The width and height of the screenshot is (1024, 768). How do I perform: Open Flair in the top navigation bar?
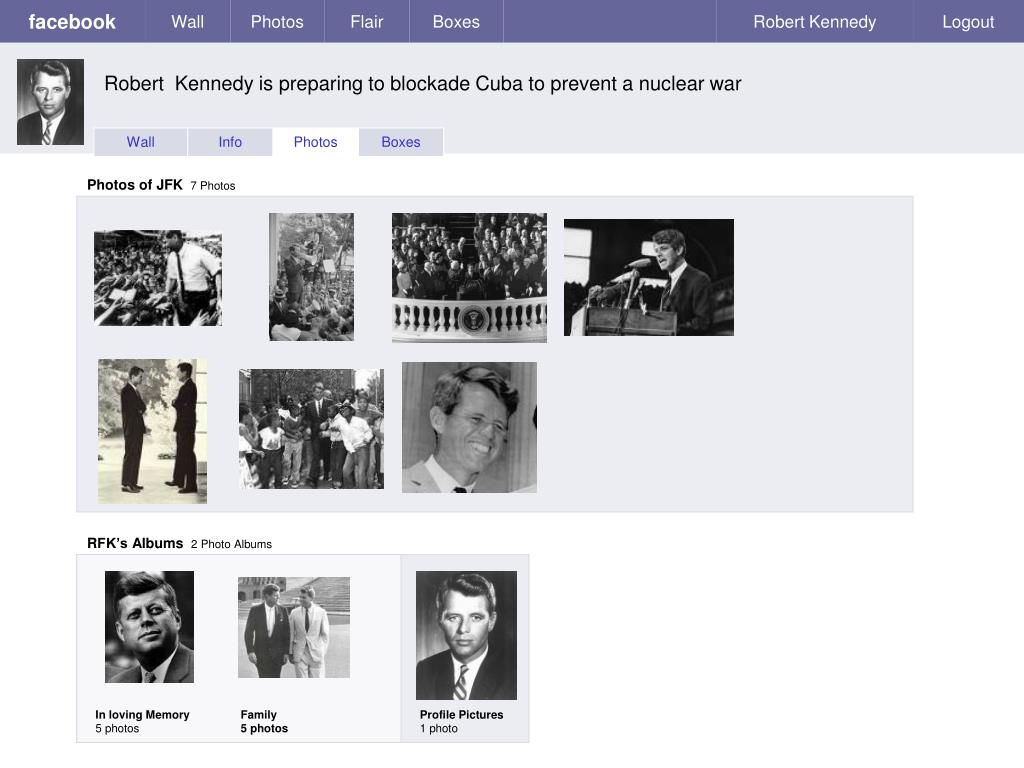tap(366, 22)
